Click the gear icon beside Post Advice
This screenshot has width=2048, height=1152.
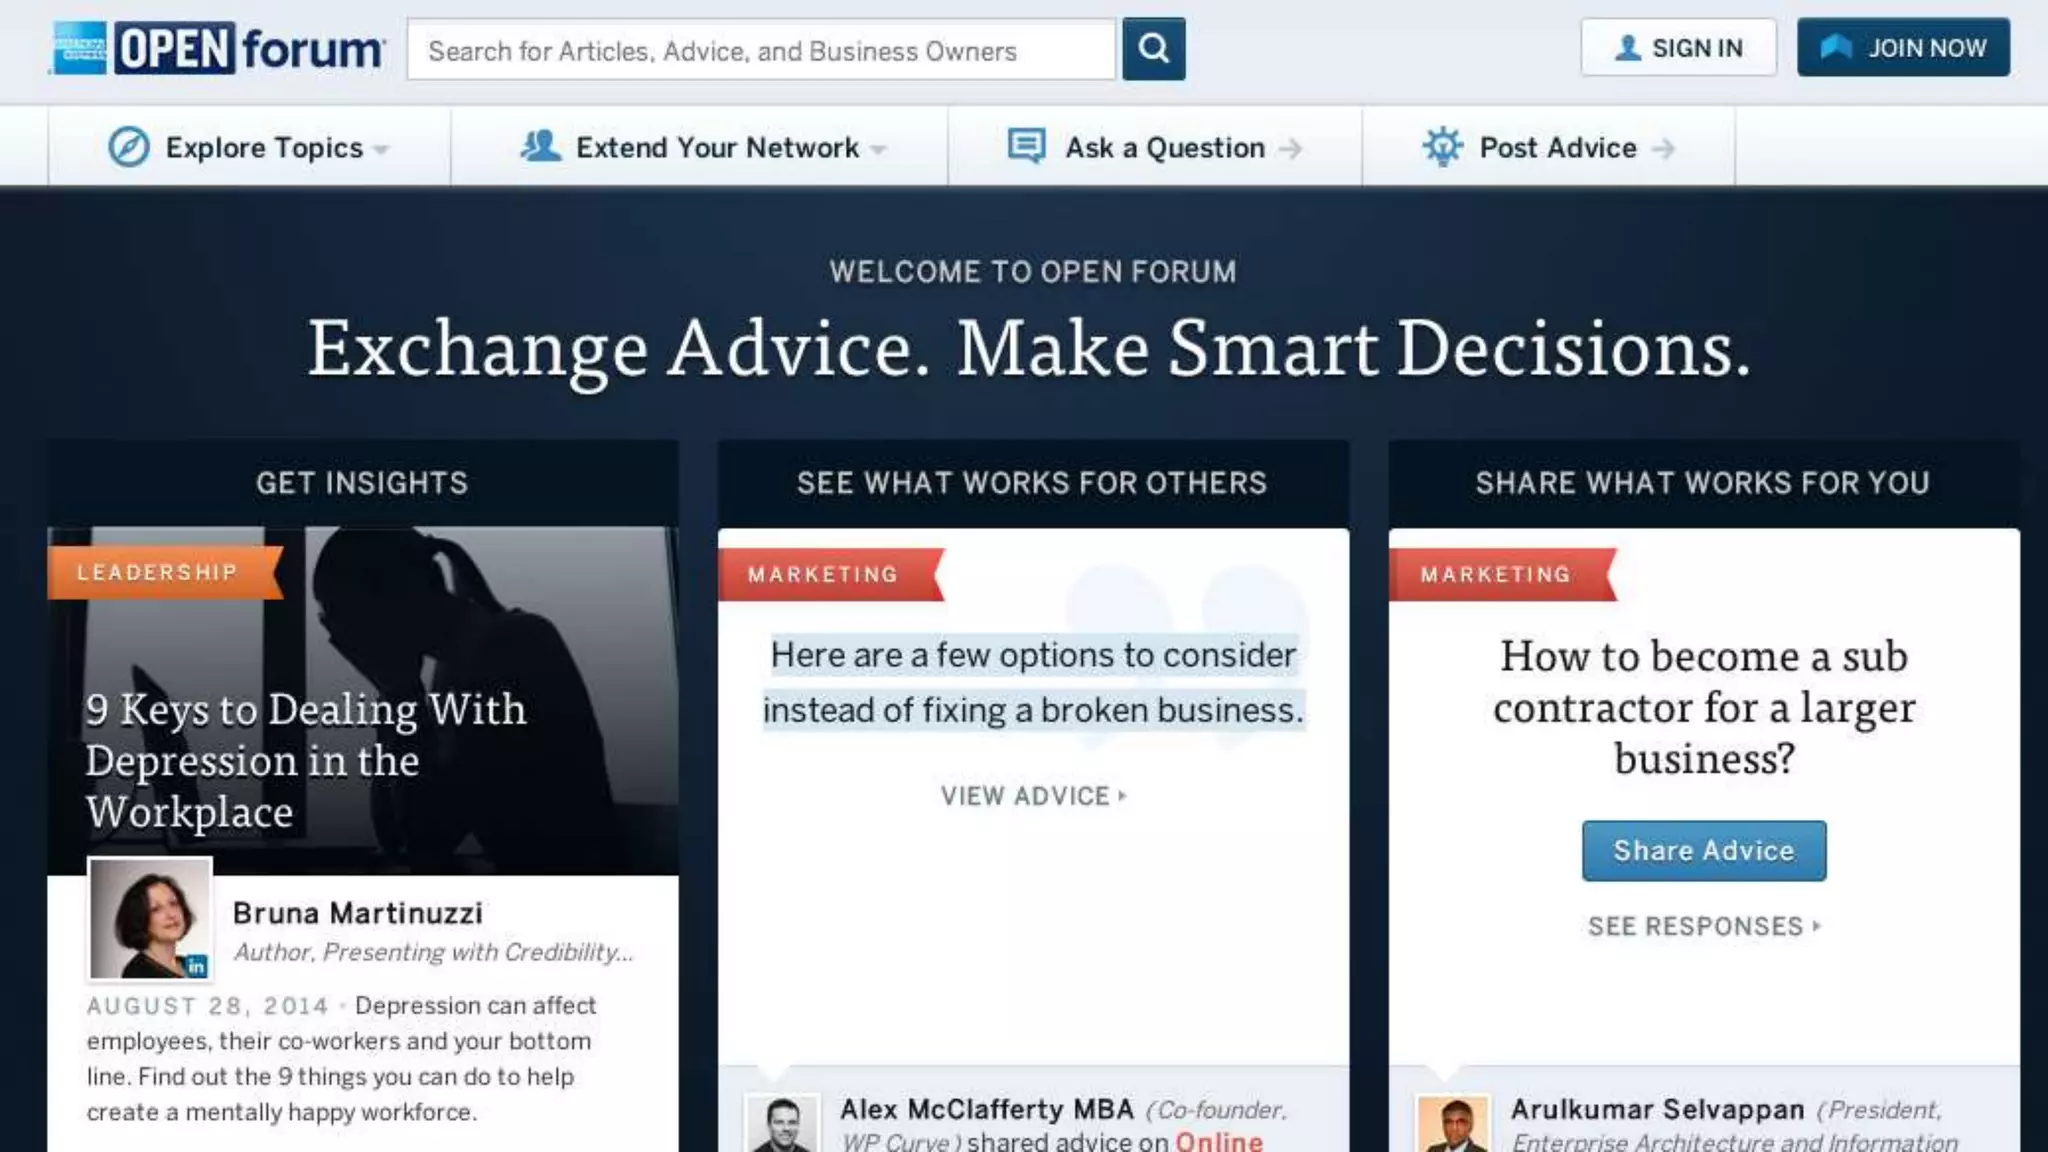pyautogui.click(x=1442, y=147)
